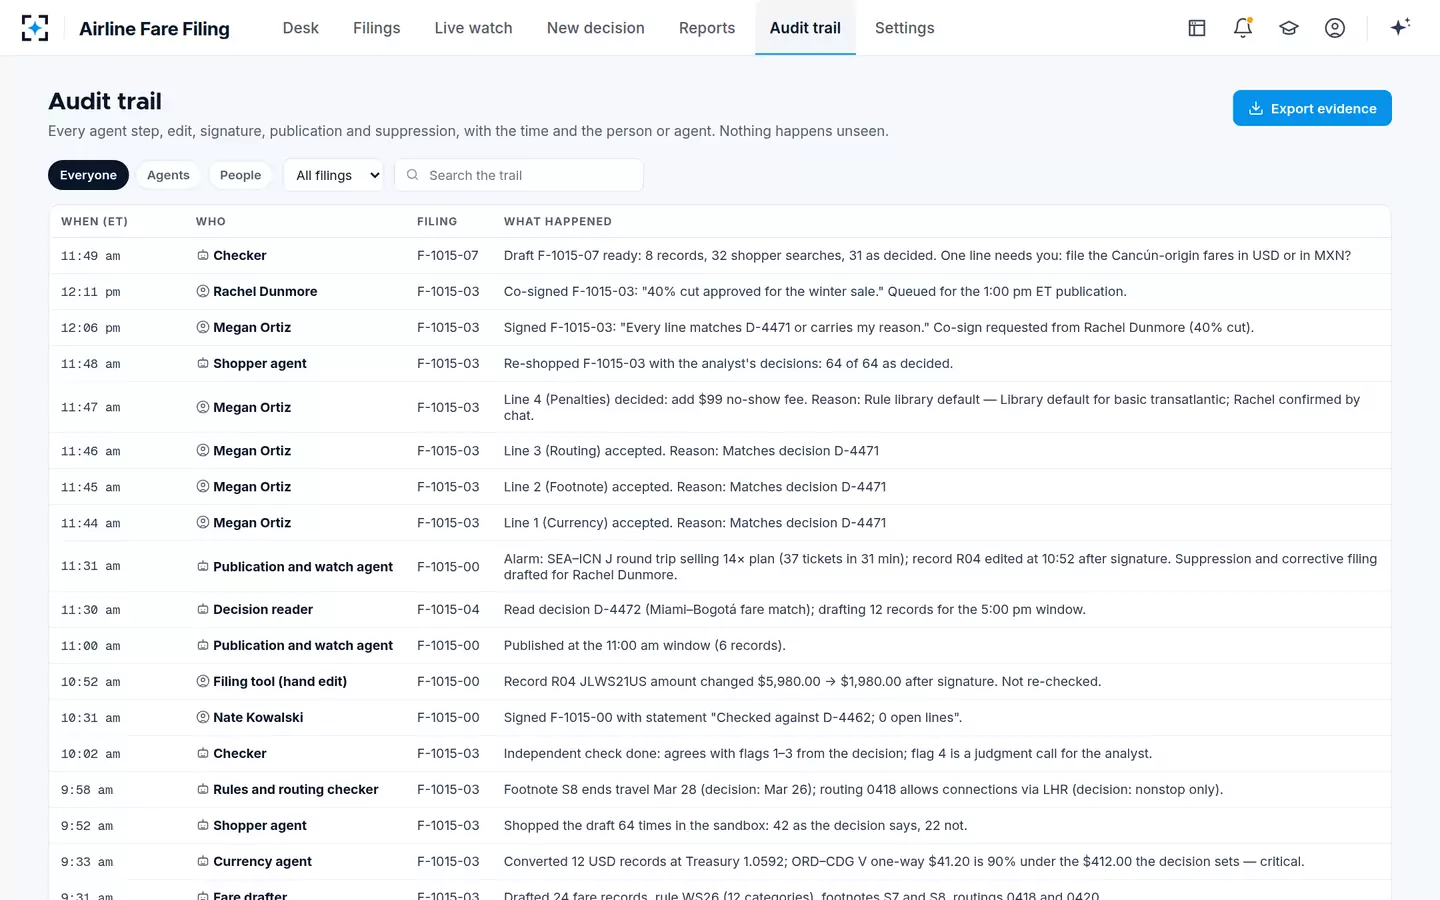
Task: Click the person icon beside Rachel Dunmore
Action: (x=203, y=291)
